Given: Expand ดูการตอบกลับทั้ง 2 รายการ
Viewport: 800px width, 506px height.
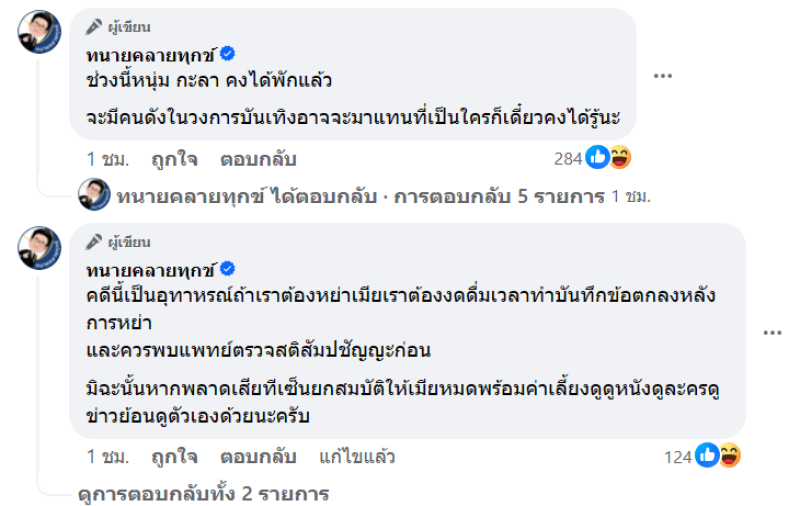Looking at the screenshot, I should [x=204, y=493].
